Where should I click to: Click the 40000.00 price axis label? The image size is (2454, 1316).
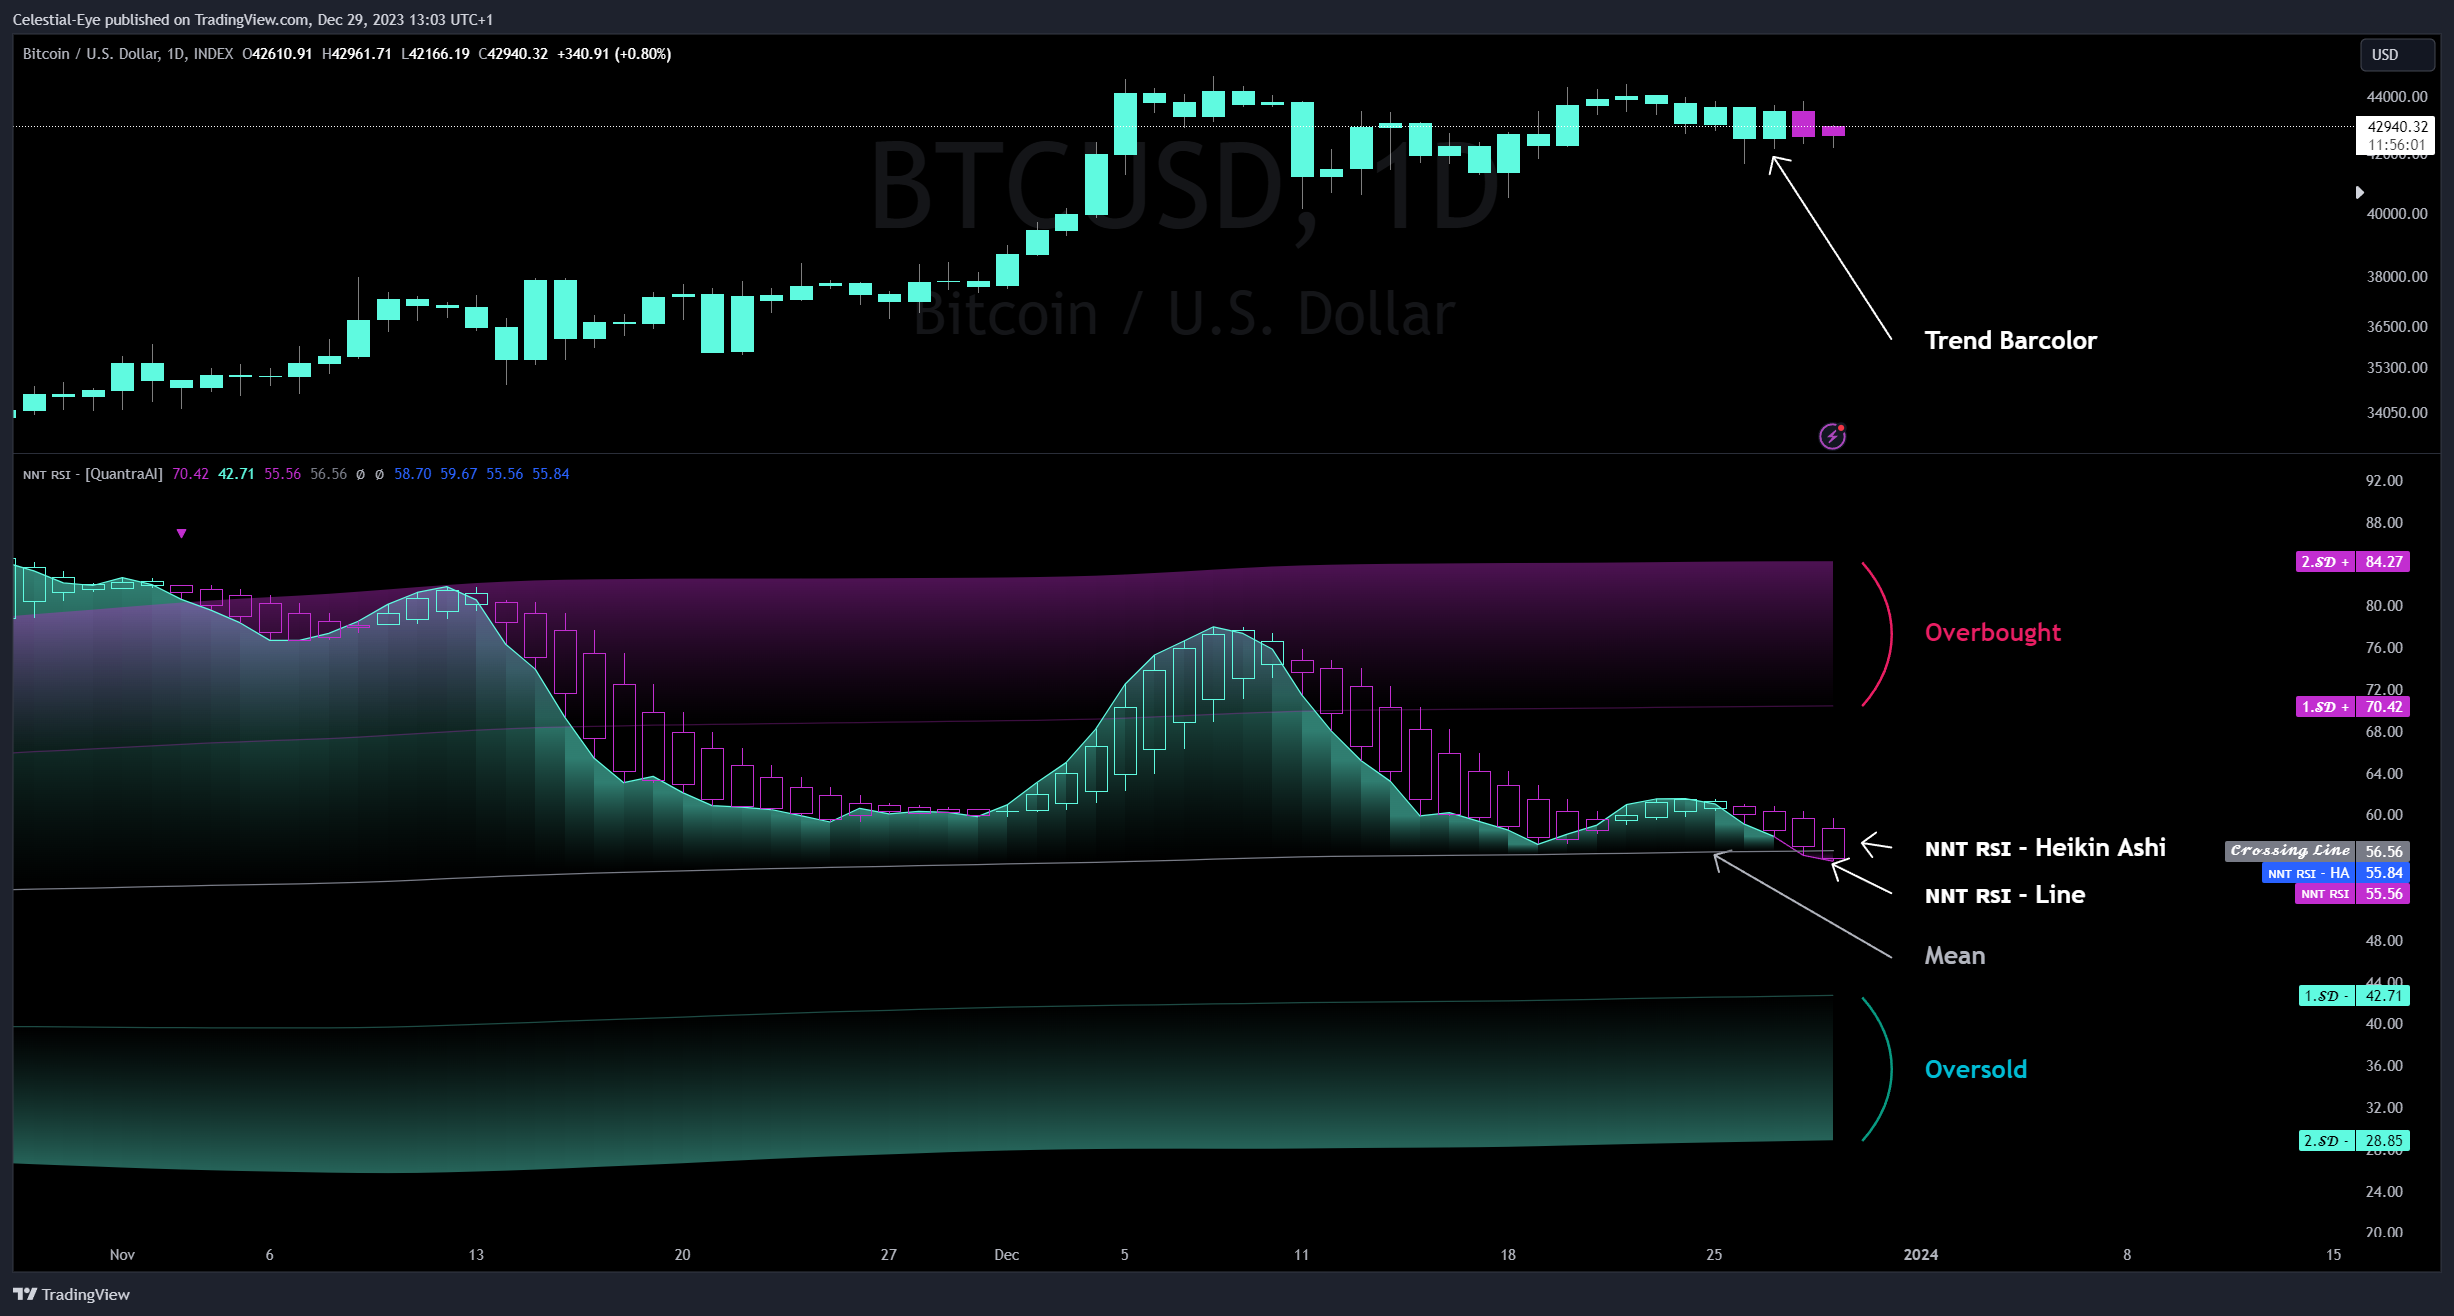click(2396, 214)
